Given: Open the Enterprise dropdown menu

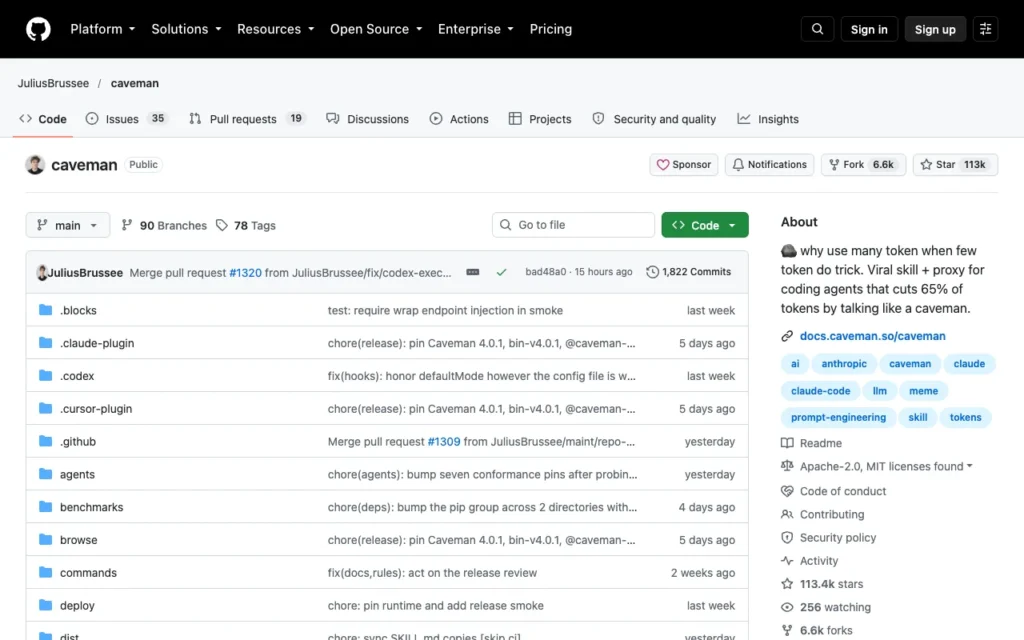Looking at the screenshot, I should pos(475,29).
